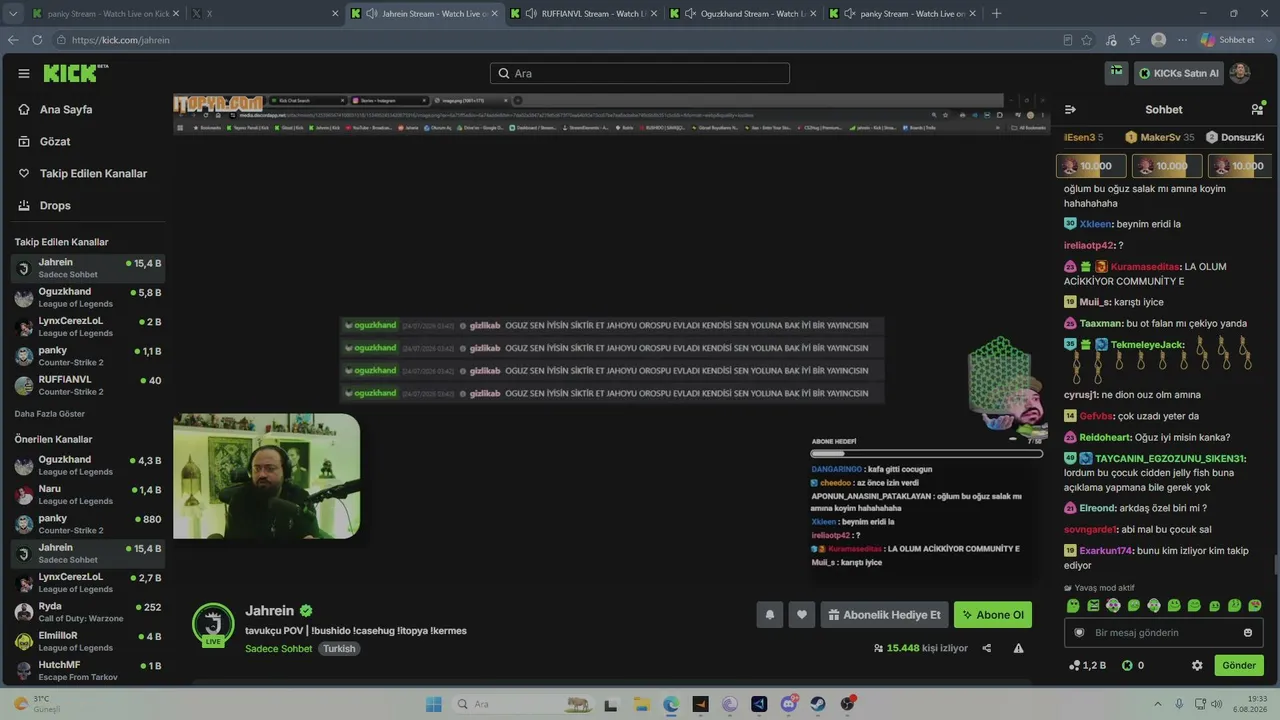This screenshot has width=1280, height=720.
Task: Open Steam from the taskbar
Action: (818, 704)
